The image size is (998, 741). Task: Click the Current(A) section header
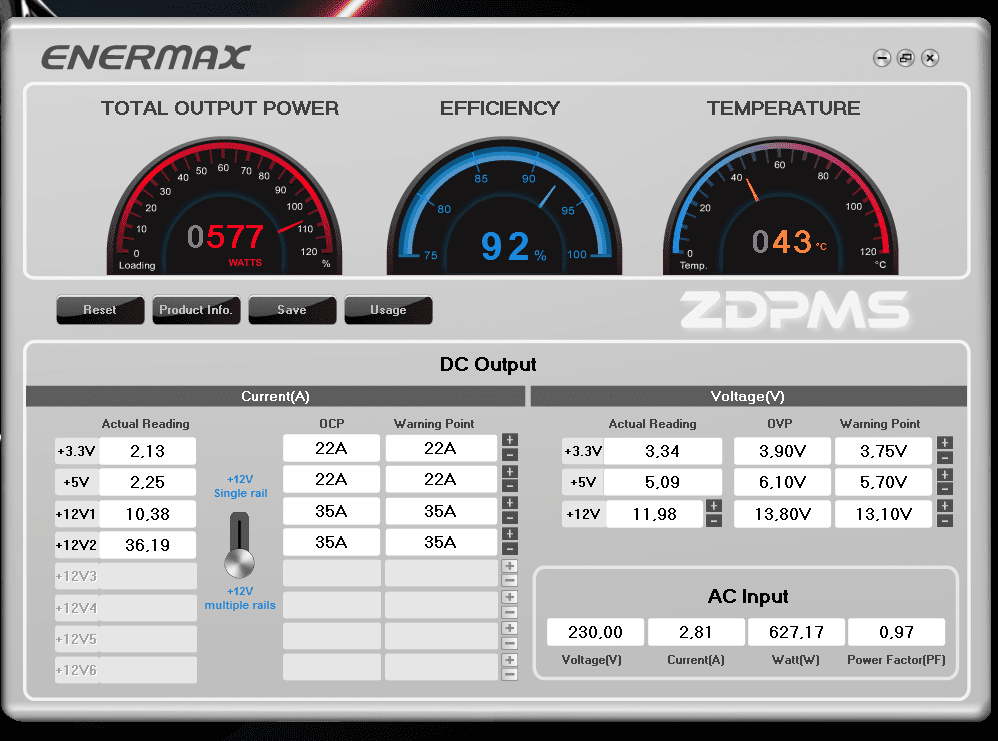275,396
